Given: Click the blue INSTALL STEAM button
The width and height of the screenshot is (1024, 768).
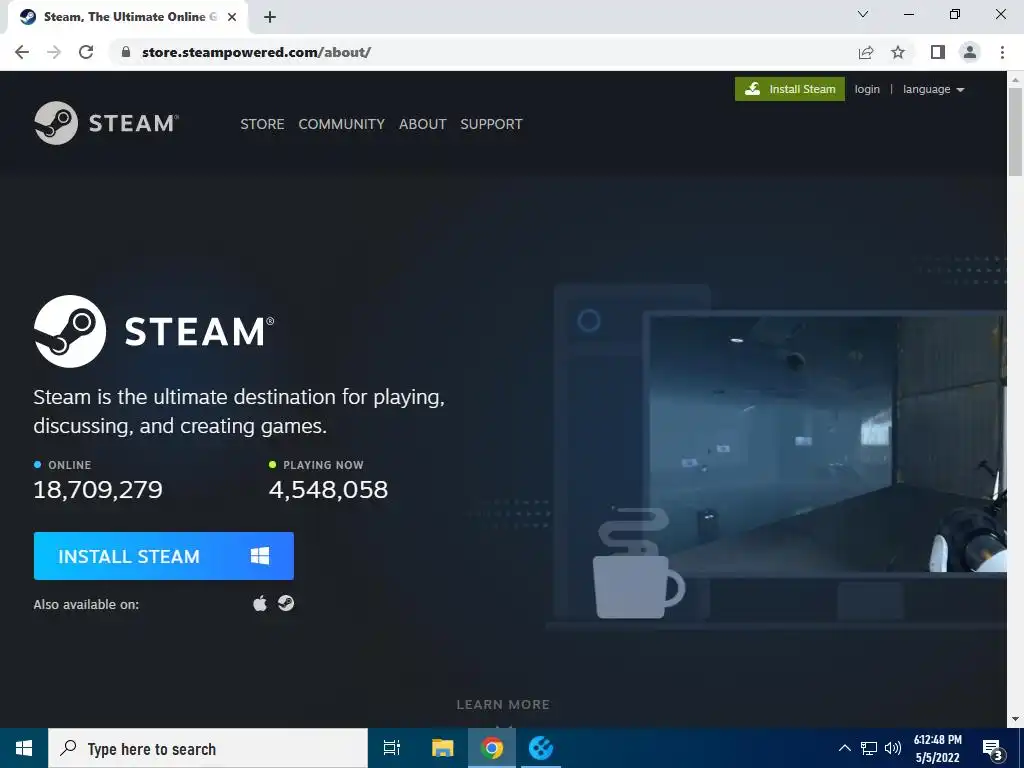Looking at the screenshot, I should 164,556.
